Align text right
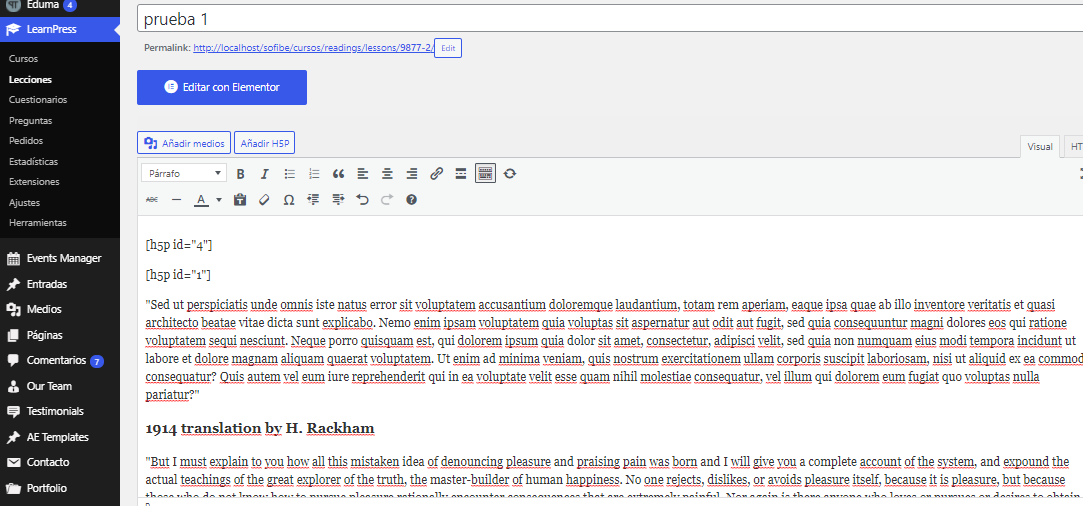The height and width of the screenshot is (506, 1083). click(x=412, y=174)
